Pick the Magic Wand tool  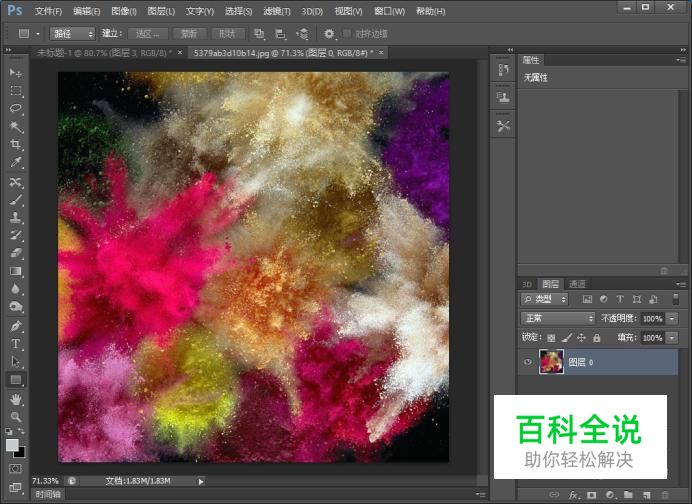[x=15, y=126]
